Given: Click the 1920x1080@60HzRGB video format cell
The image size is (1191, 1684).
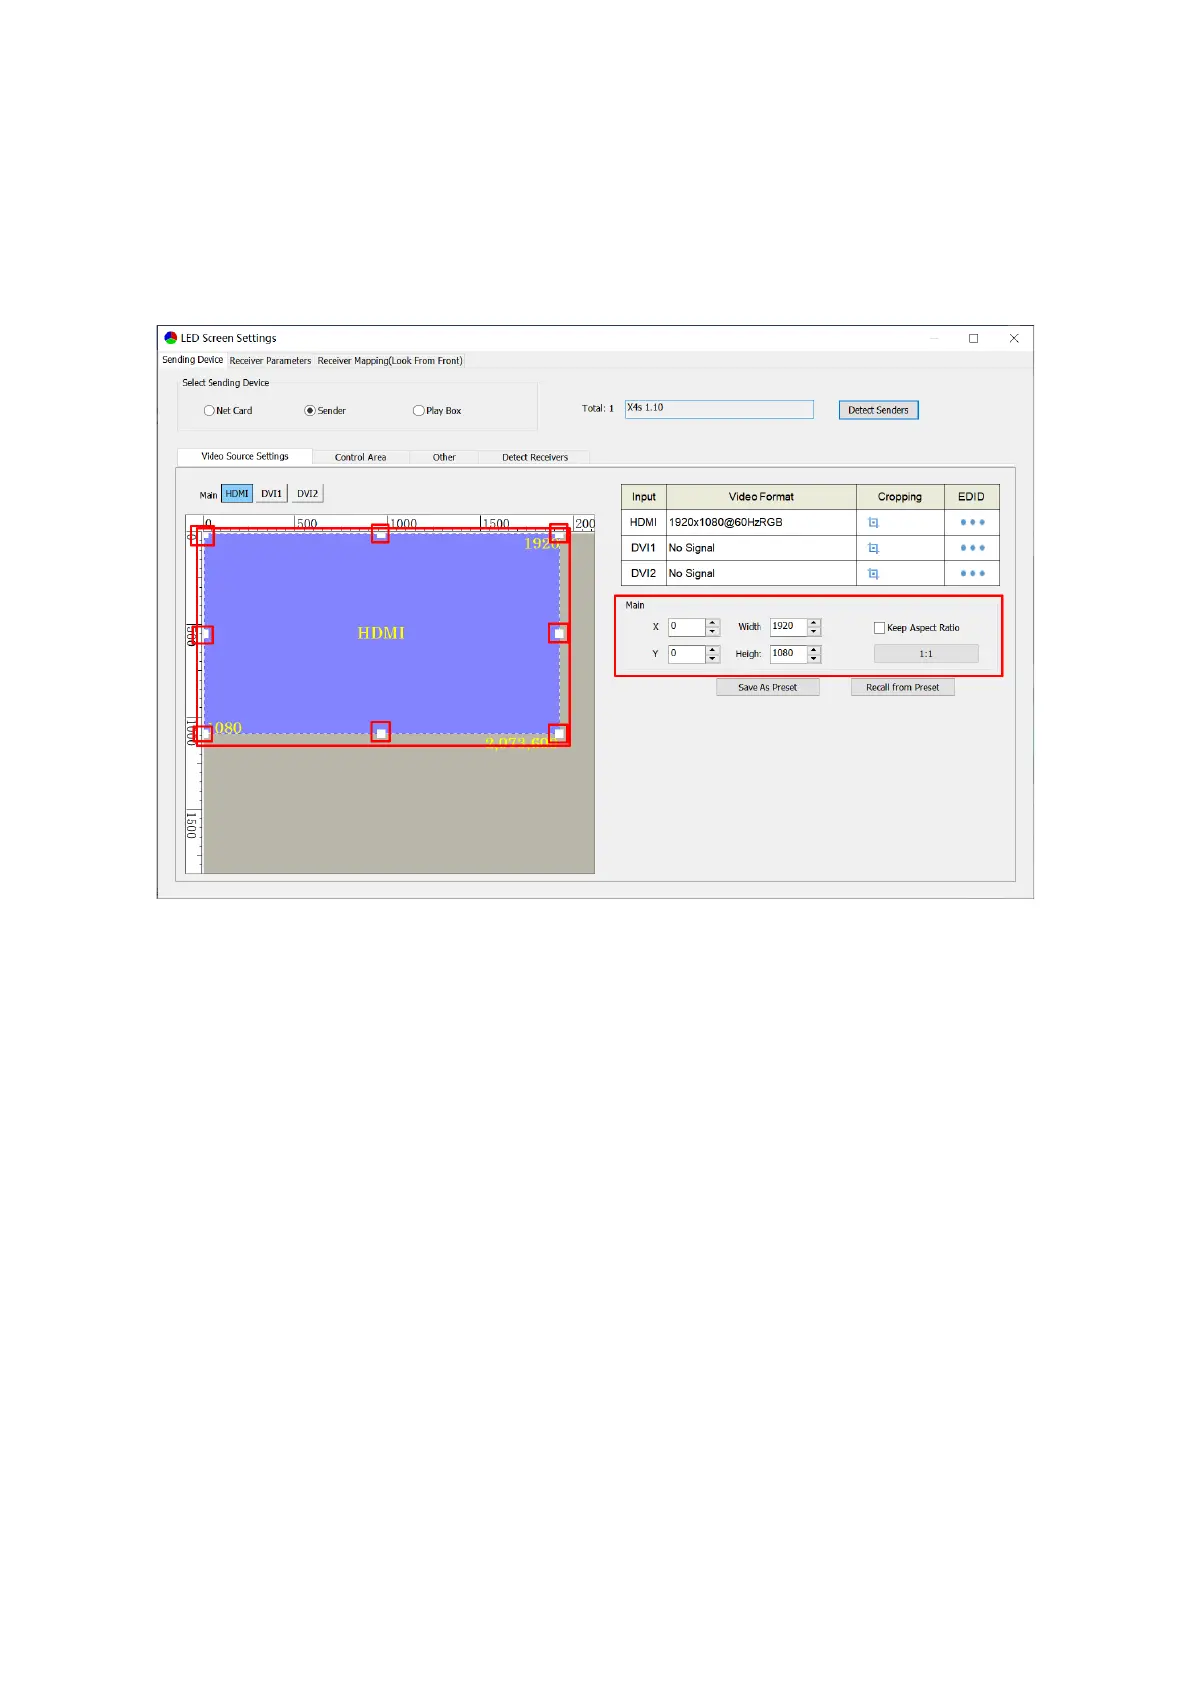Looking at the screenshot, I should click(761, 522).
